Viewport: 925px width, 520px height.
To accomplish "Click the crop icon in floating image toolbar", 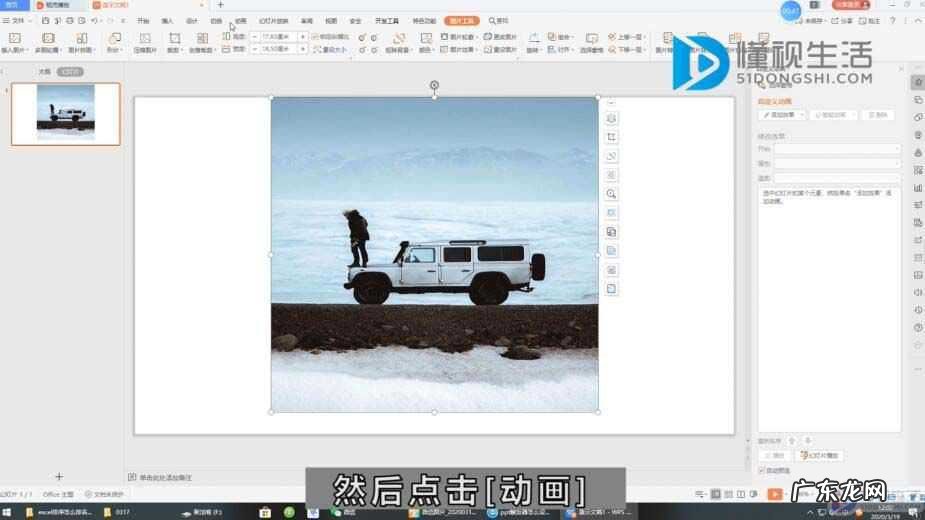I will tap(611, 137).
